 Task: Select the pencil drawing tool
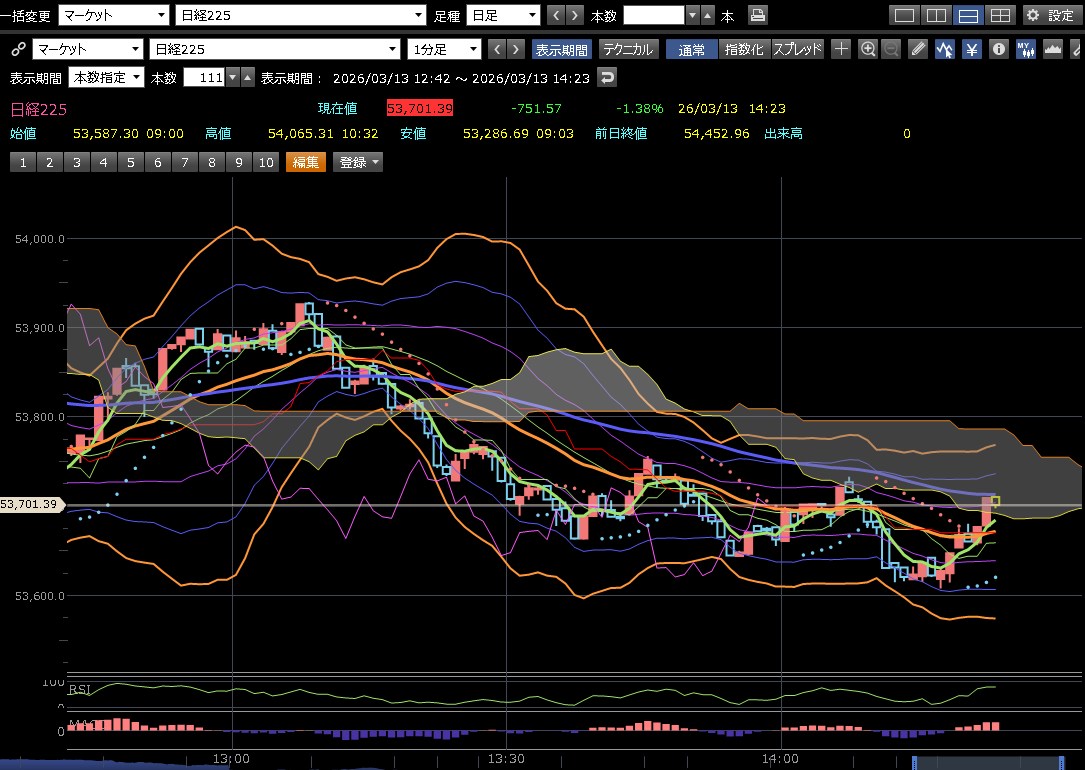tap(918, 49)
